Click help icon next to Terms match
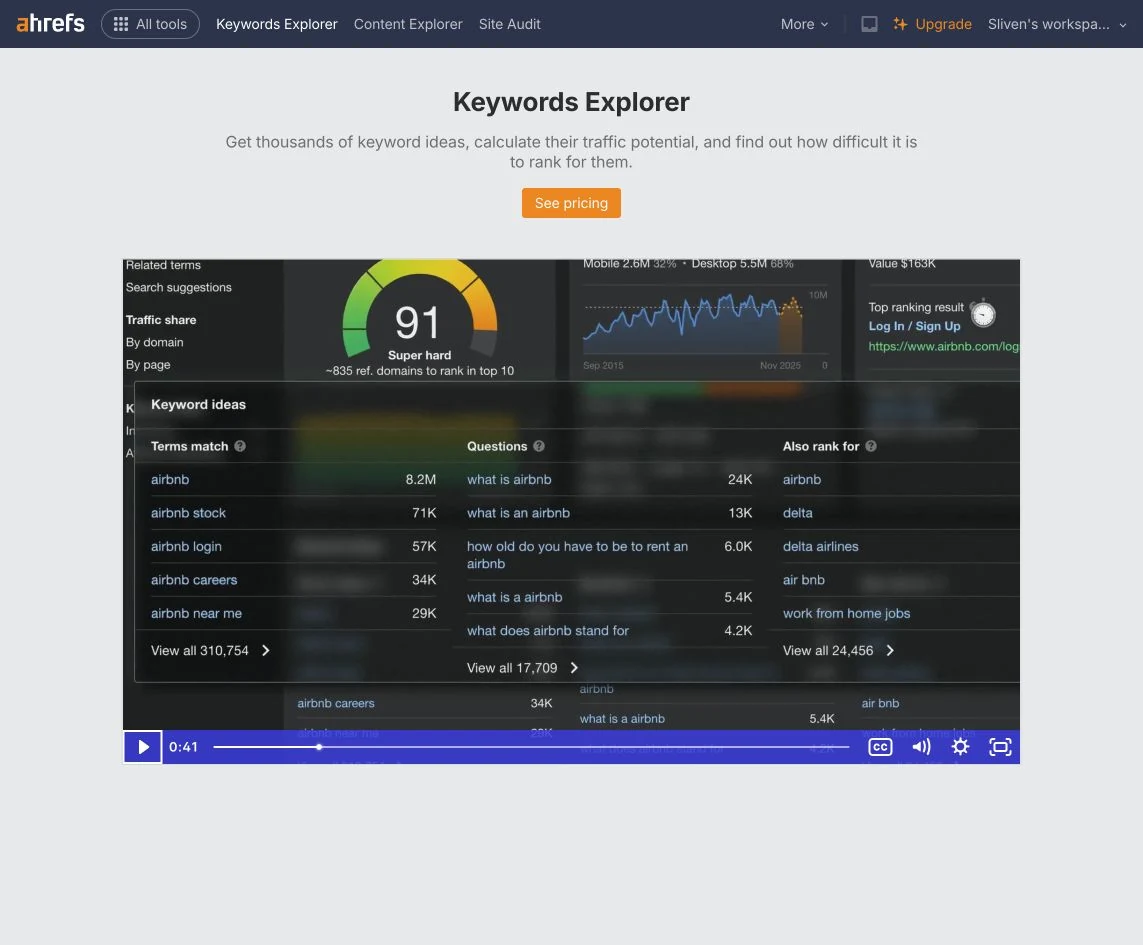The width and height of the screenshot is (1143, 945). [240, 446]
